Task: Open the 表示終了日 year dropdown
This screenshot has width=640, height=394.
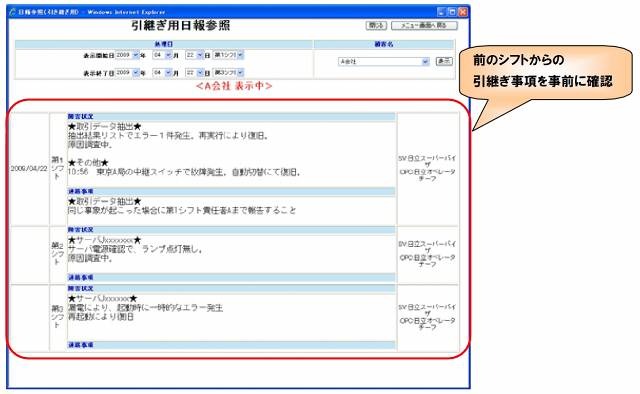Action: 127,72
